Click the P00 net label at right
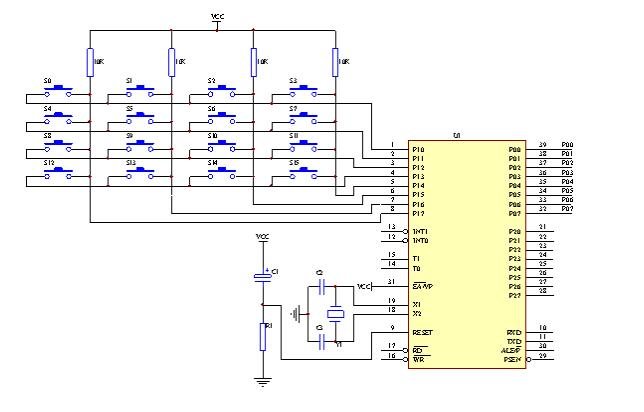Viewport: 644px width, 412px height. coord(567,144)
